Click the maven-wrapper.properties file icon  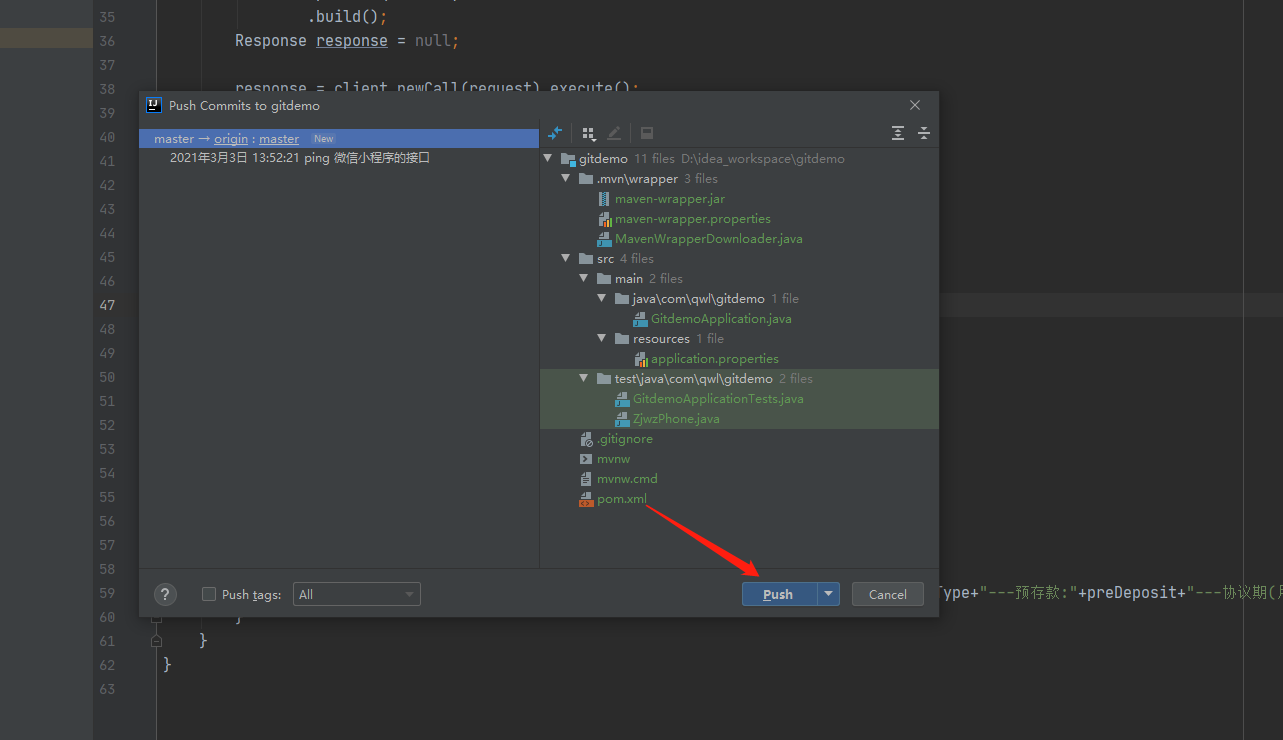pos(604,219)
